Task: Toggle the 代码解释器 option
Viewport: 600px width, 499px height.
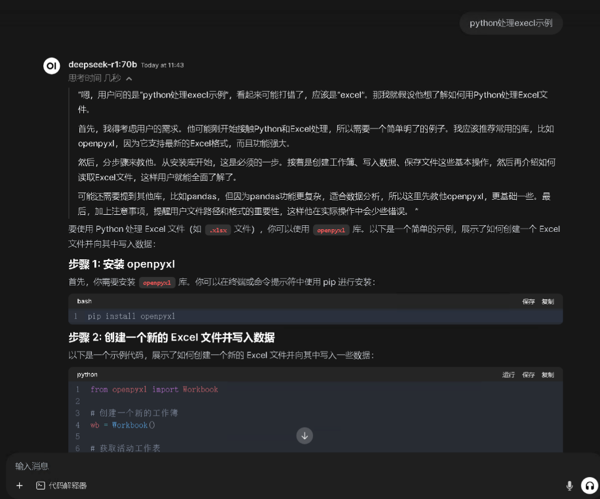Action: coord(66,485)
